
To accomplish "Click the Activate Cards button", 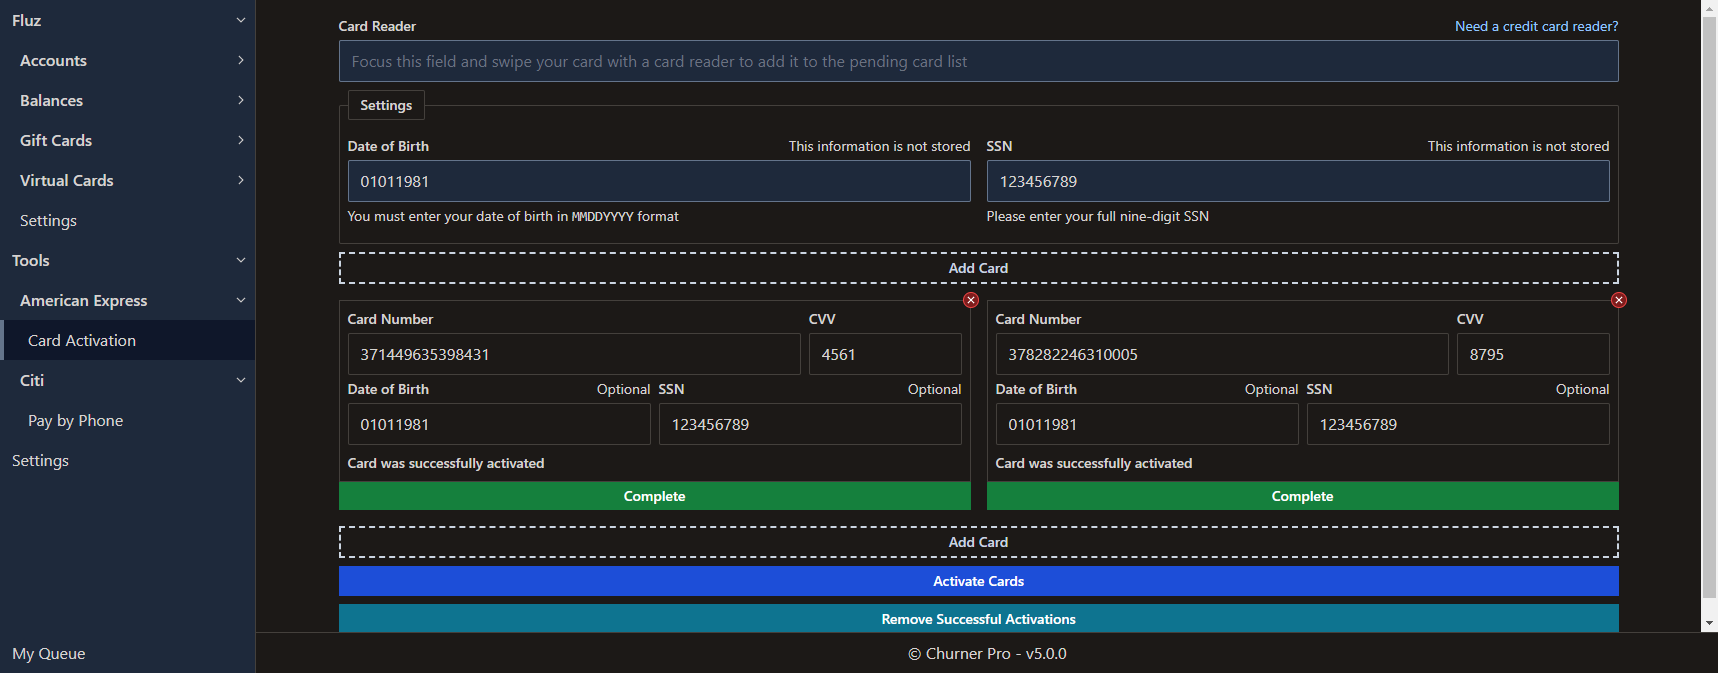I will click(978, 581).
